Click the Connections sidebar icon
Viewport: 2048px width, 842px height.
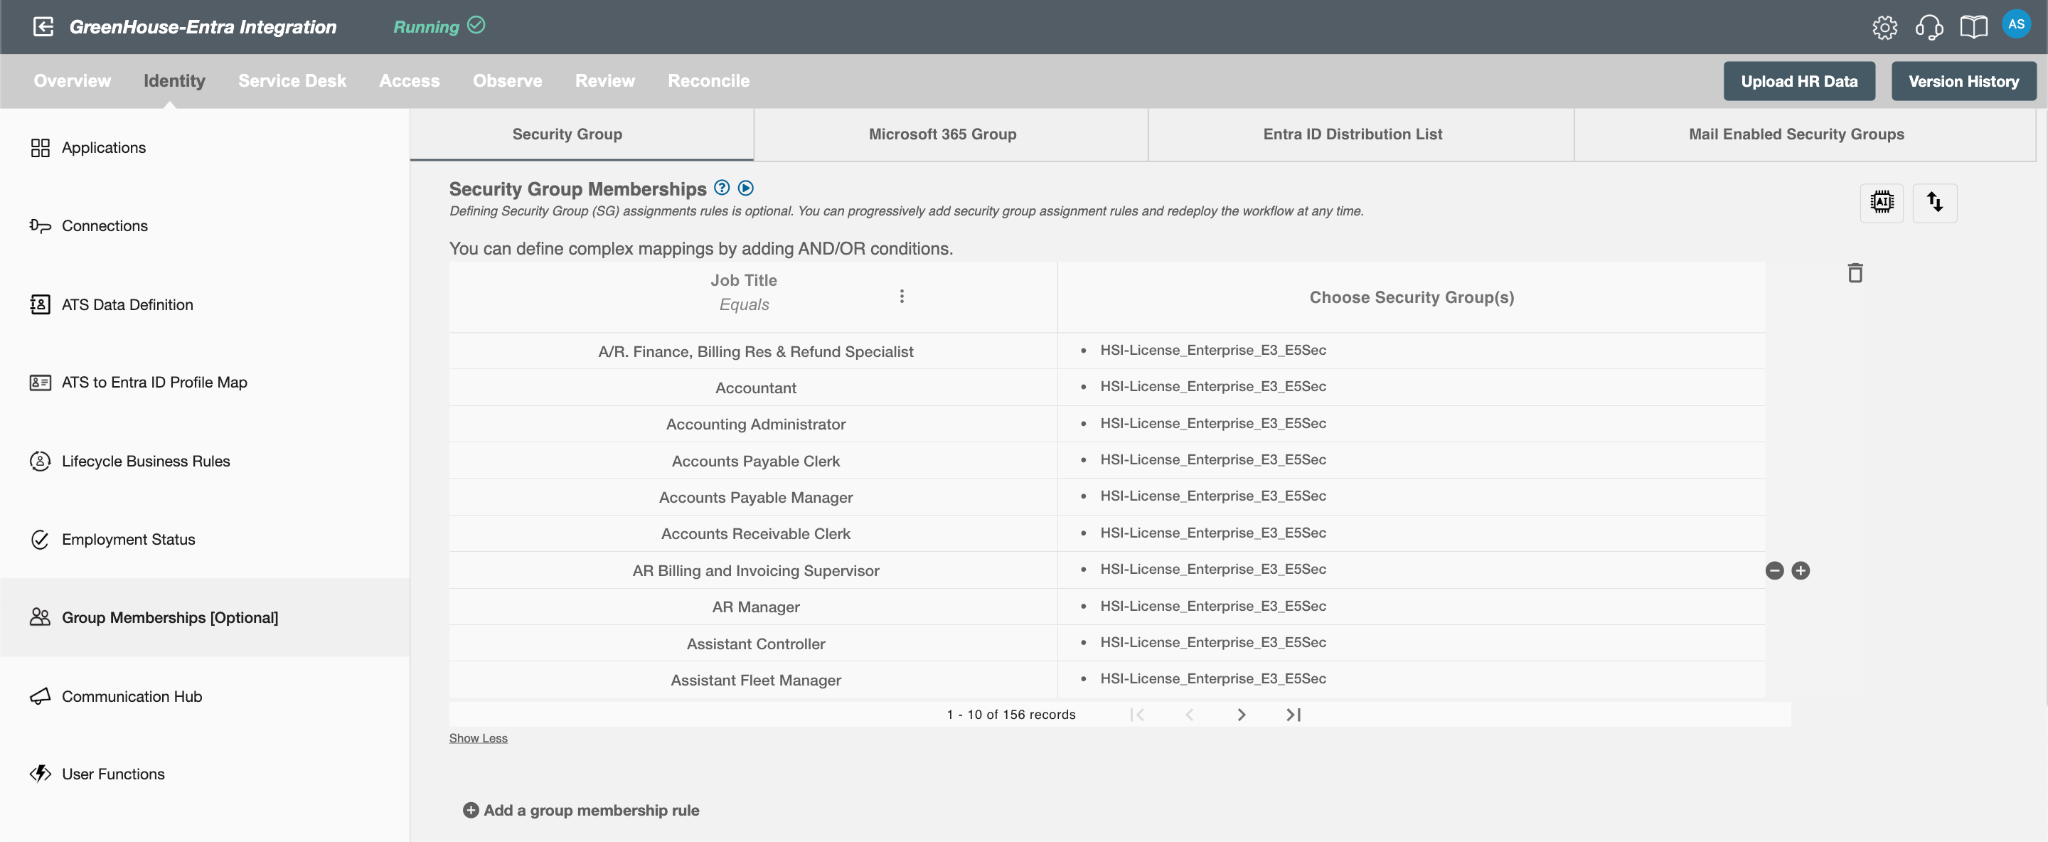click(x=40, y=226)
